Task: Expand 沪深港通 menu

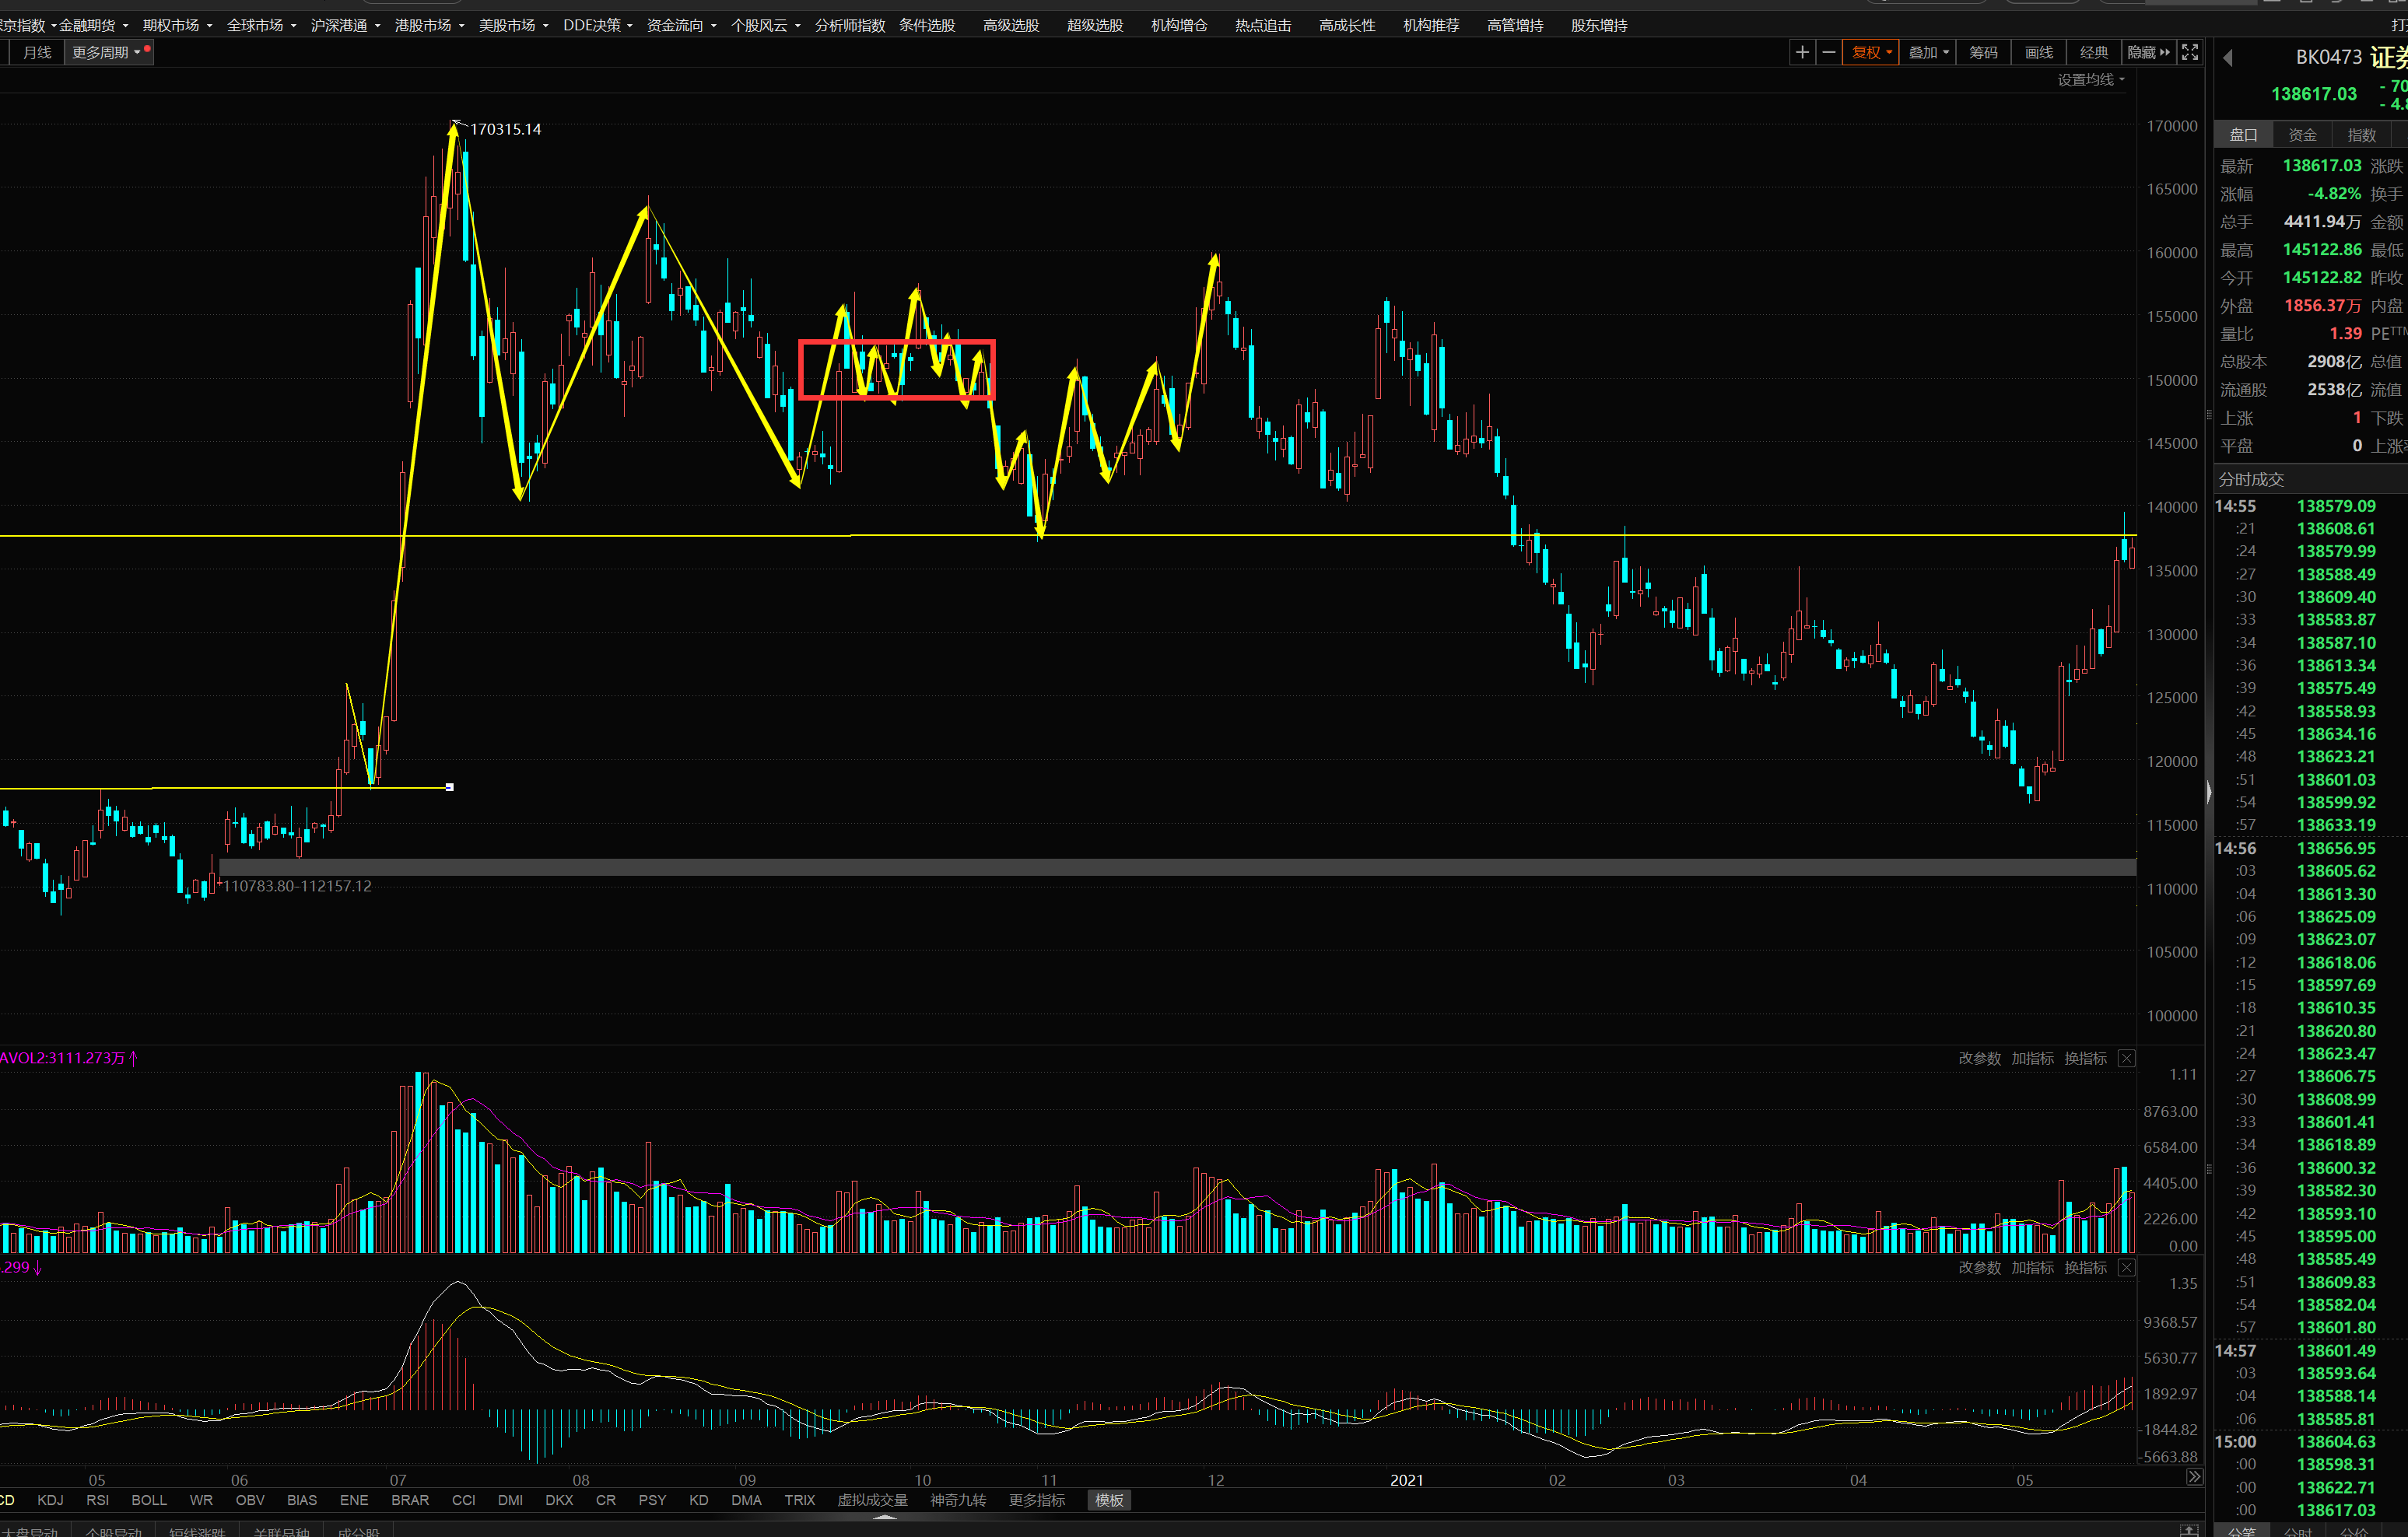Action: 345,25
